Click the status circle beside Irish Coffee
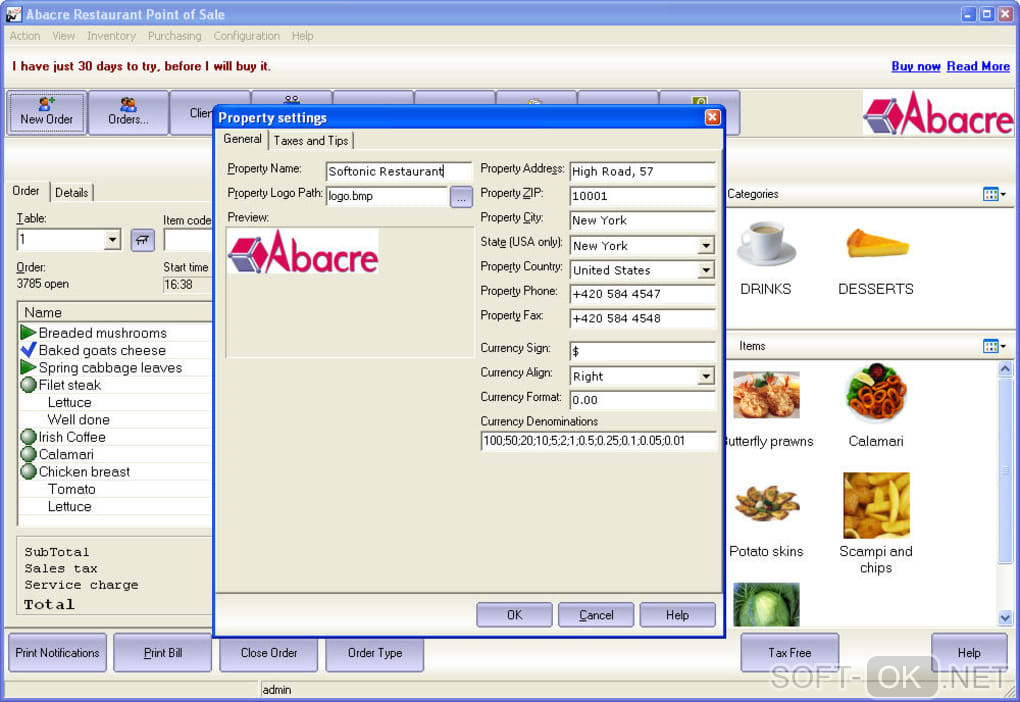This screenshot has width=1020, height=702. point(28,437)
